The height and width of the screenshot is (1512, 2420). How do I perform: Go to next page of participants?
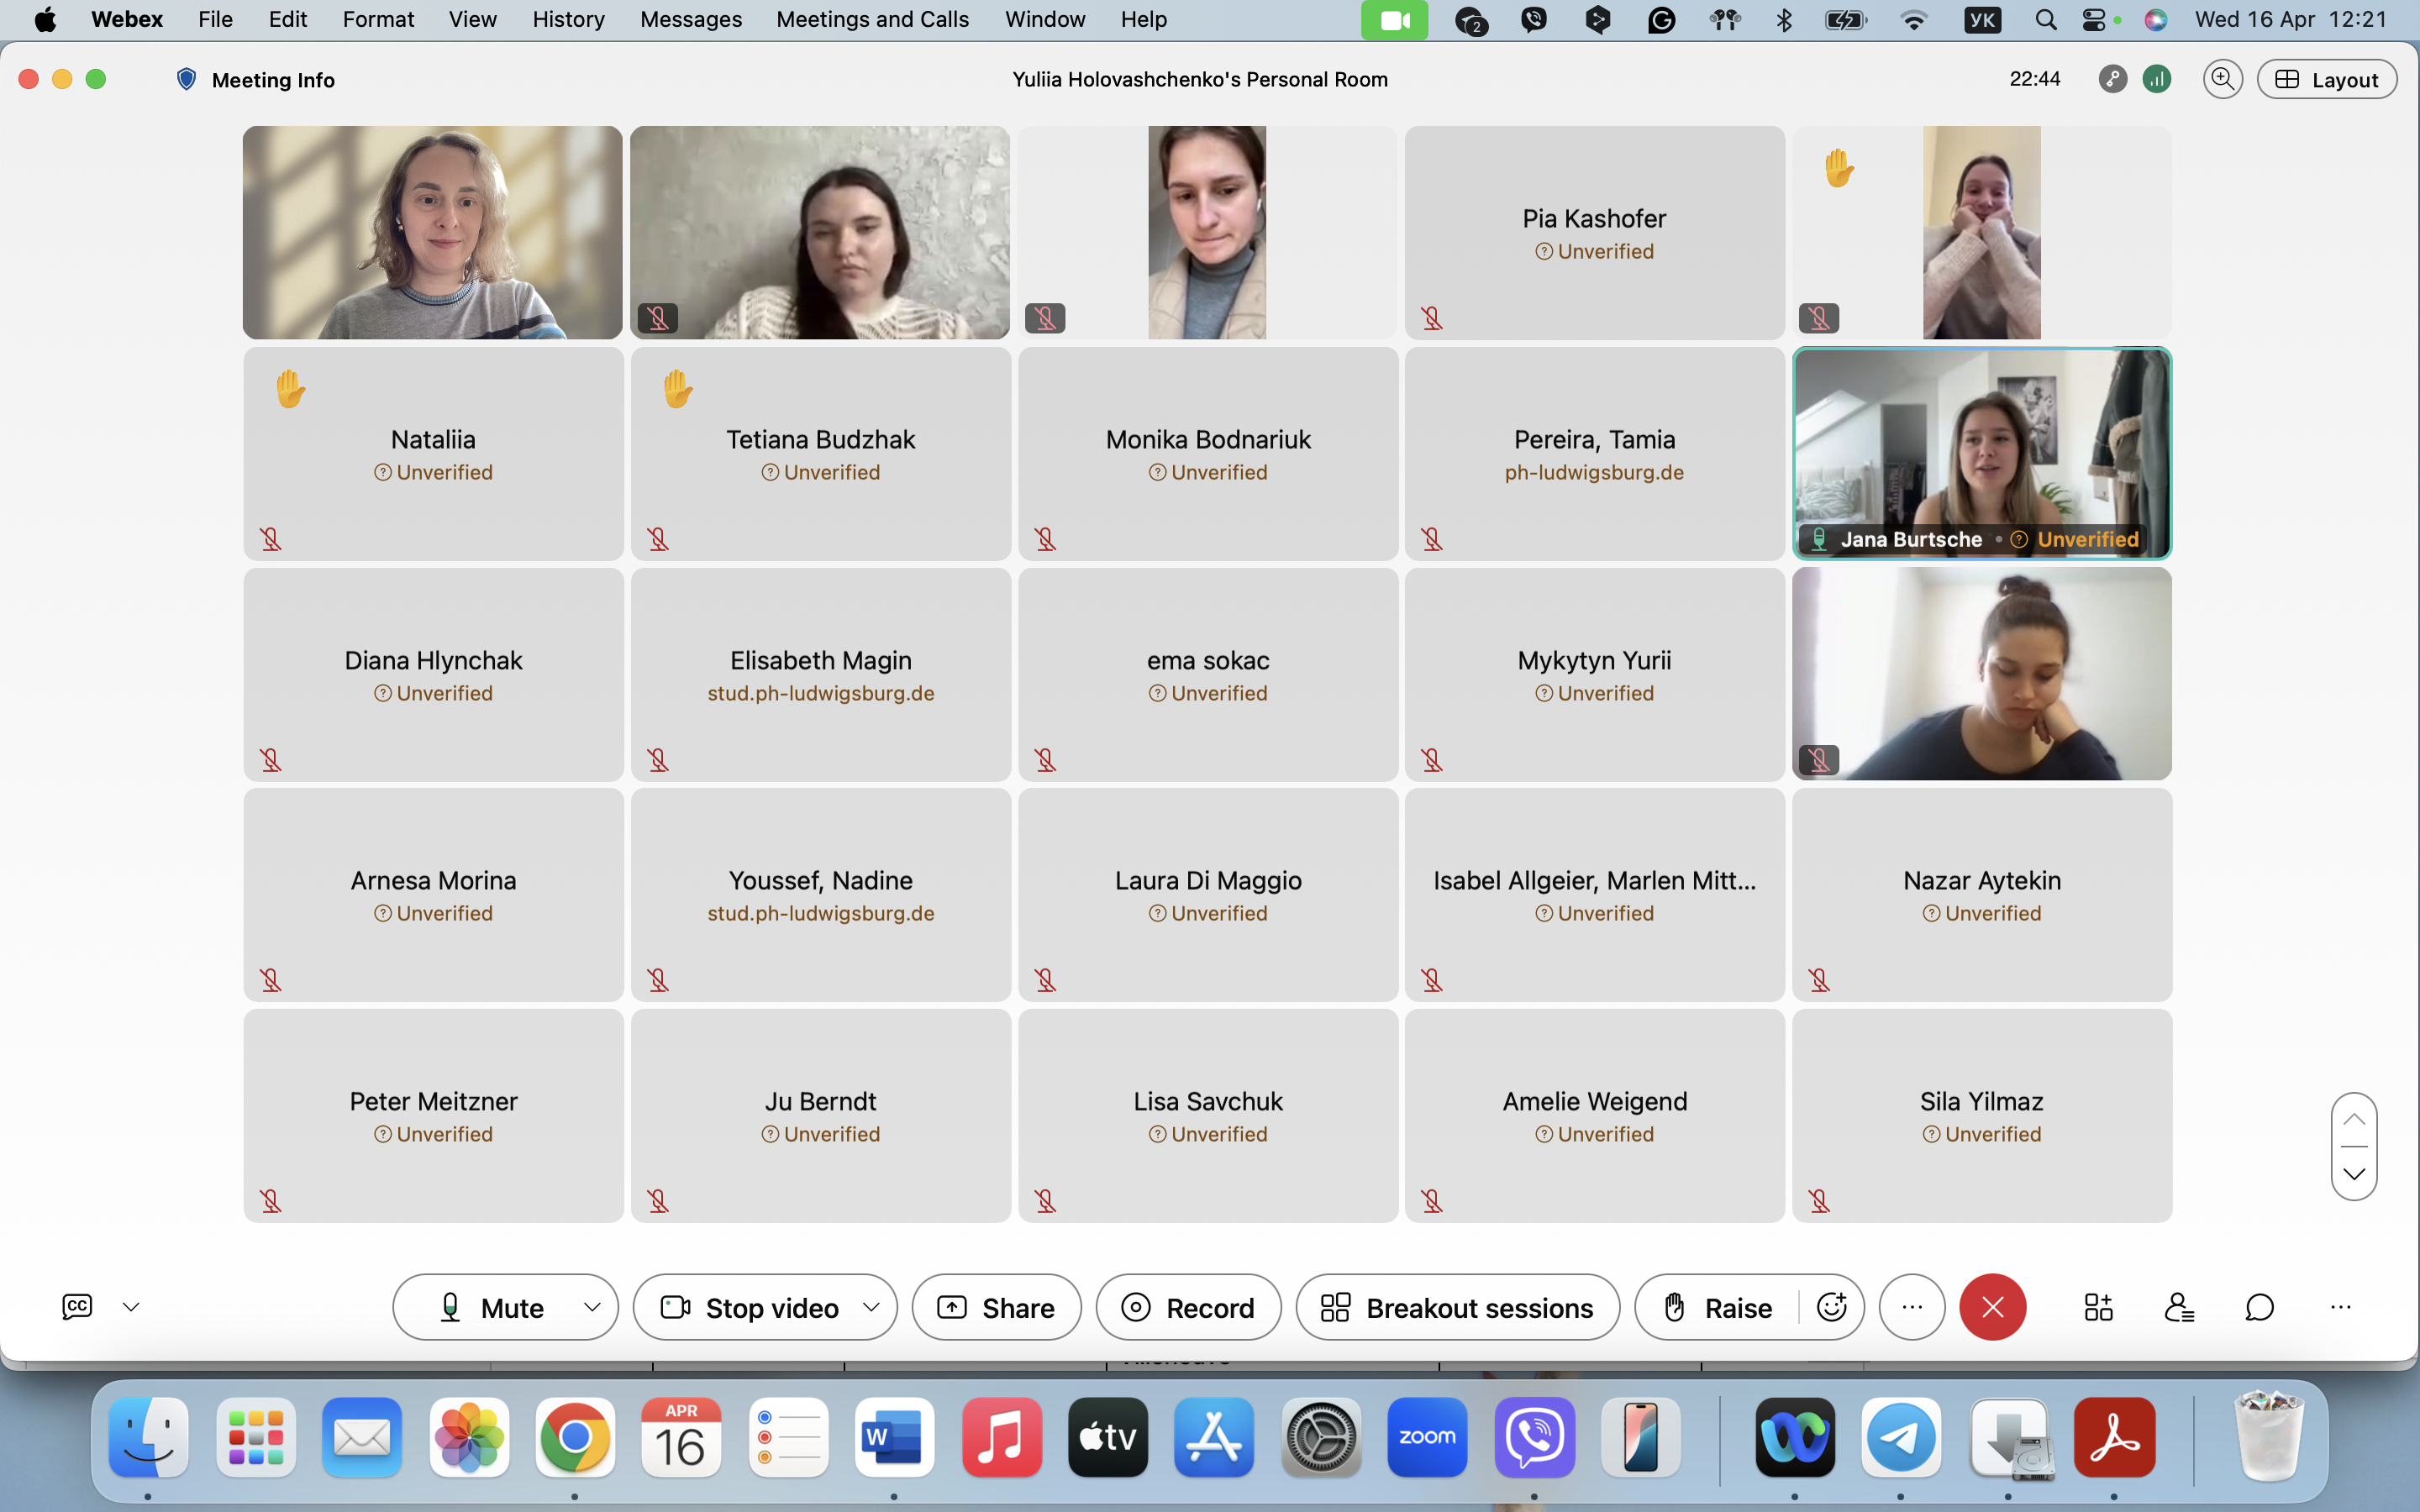2354,1173
